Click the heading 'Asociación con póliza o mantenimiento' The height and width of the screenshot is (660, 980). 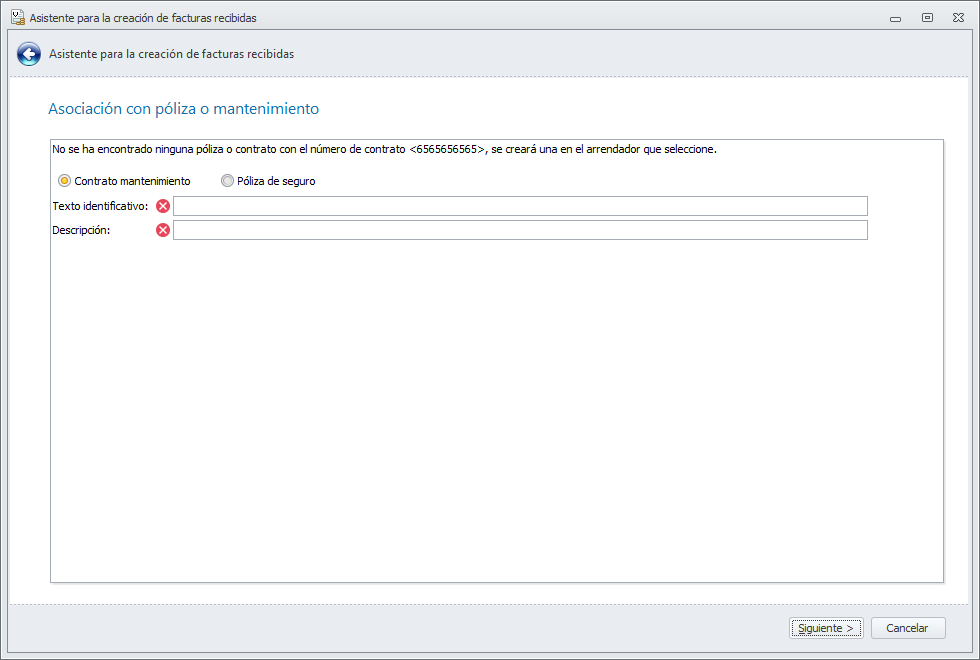coord(184,109)
